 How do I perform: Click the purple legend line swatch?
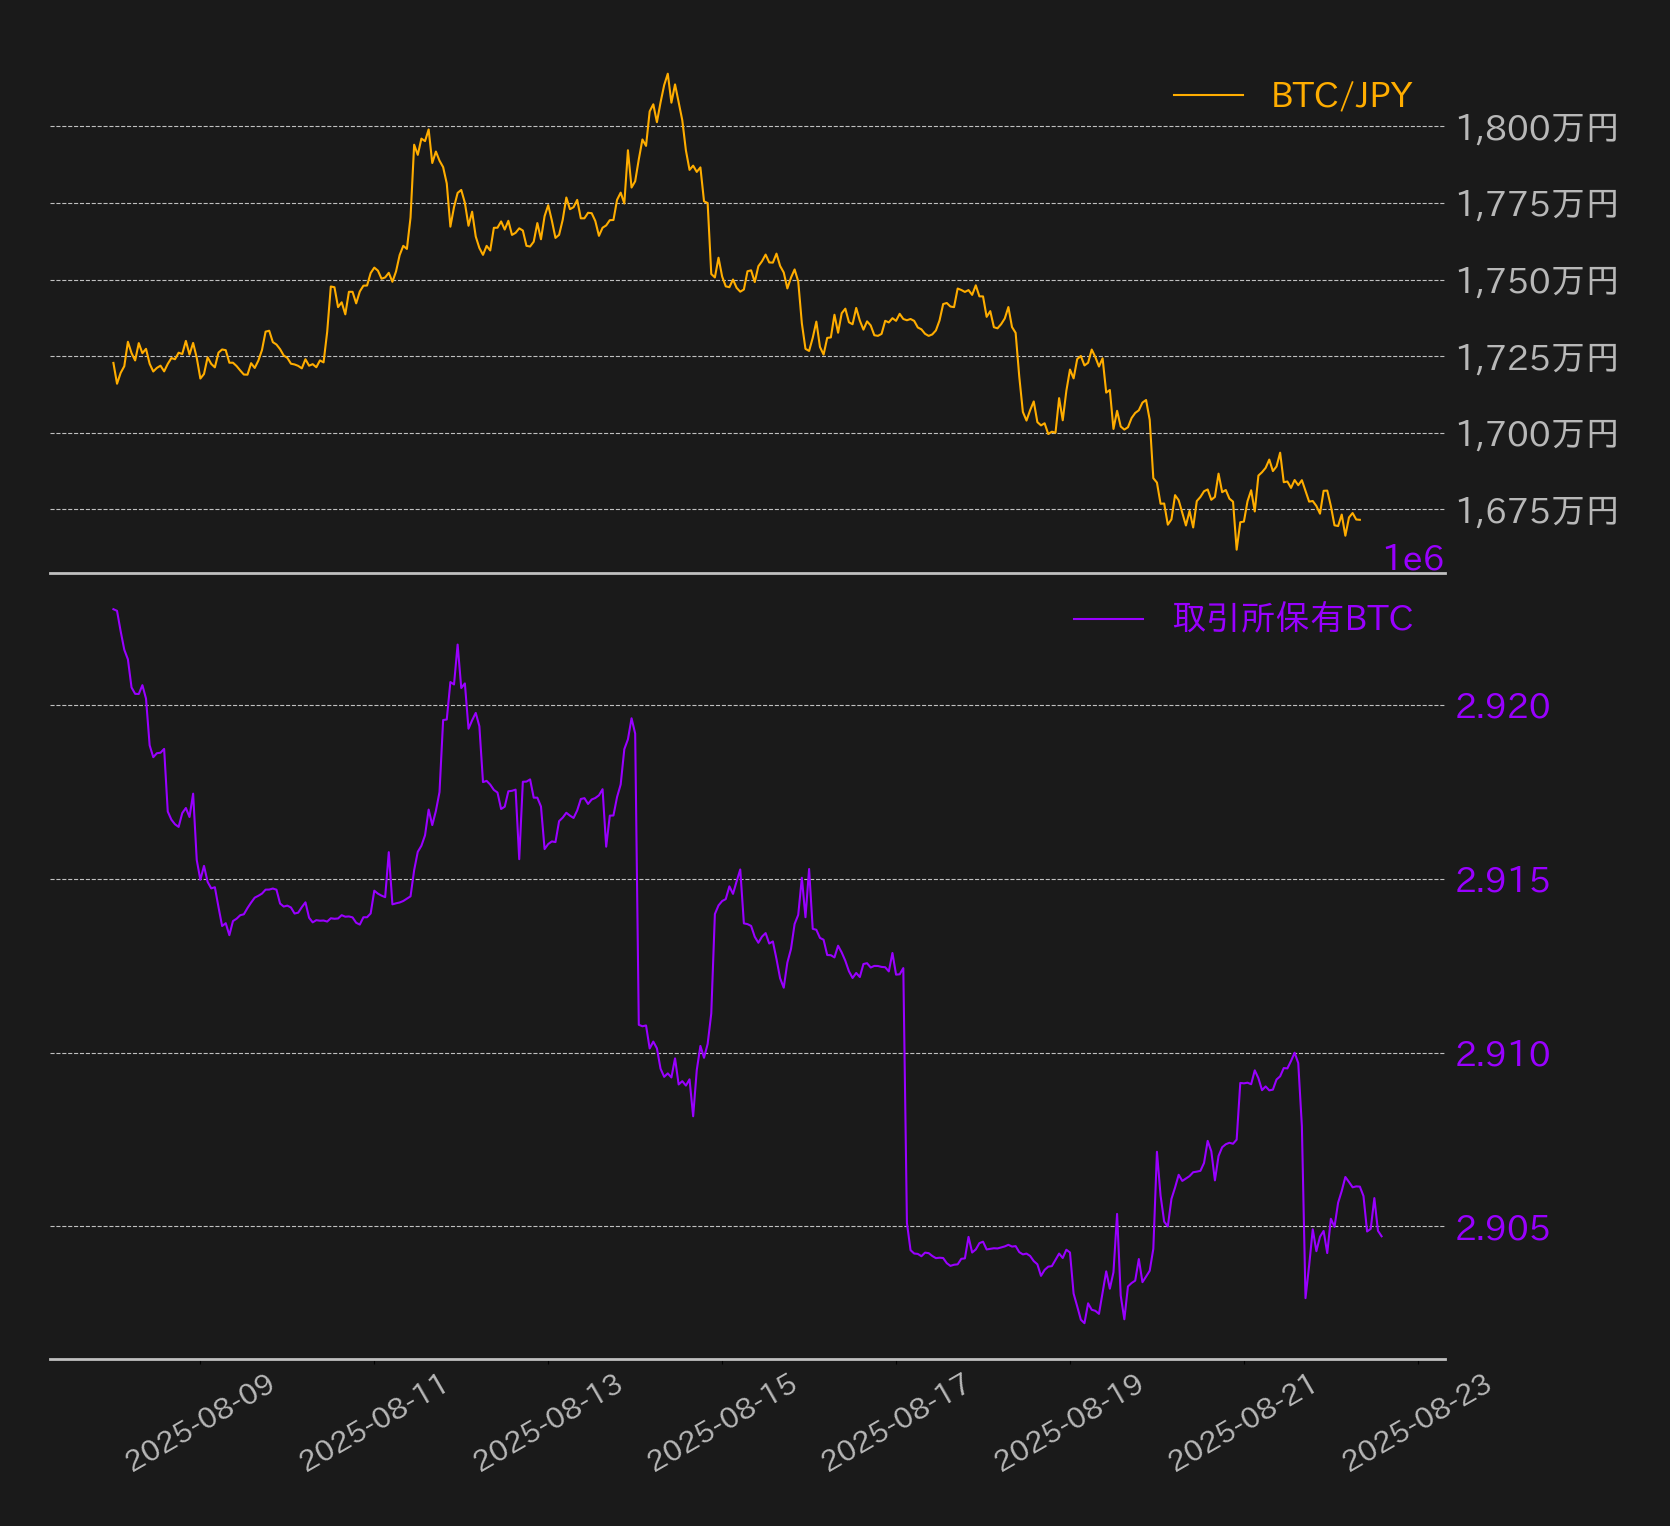point(1108,619)
